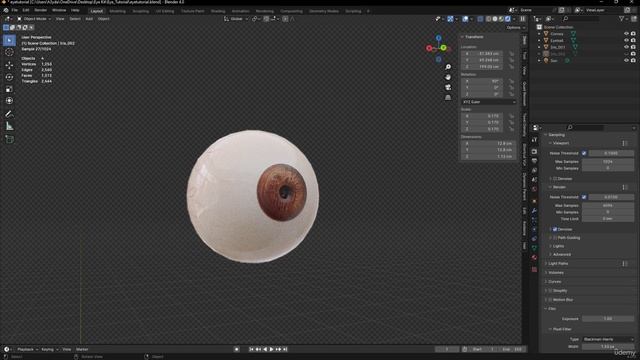This screenshot has width=640, height=360.
Task: Toggle Viewport Noise Threshold checkbox
Action: point(584,153)
